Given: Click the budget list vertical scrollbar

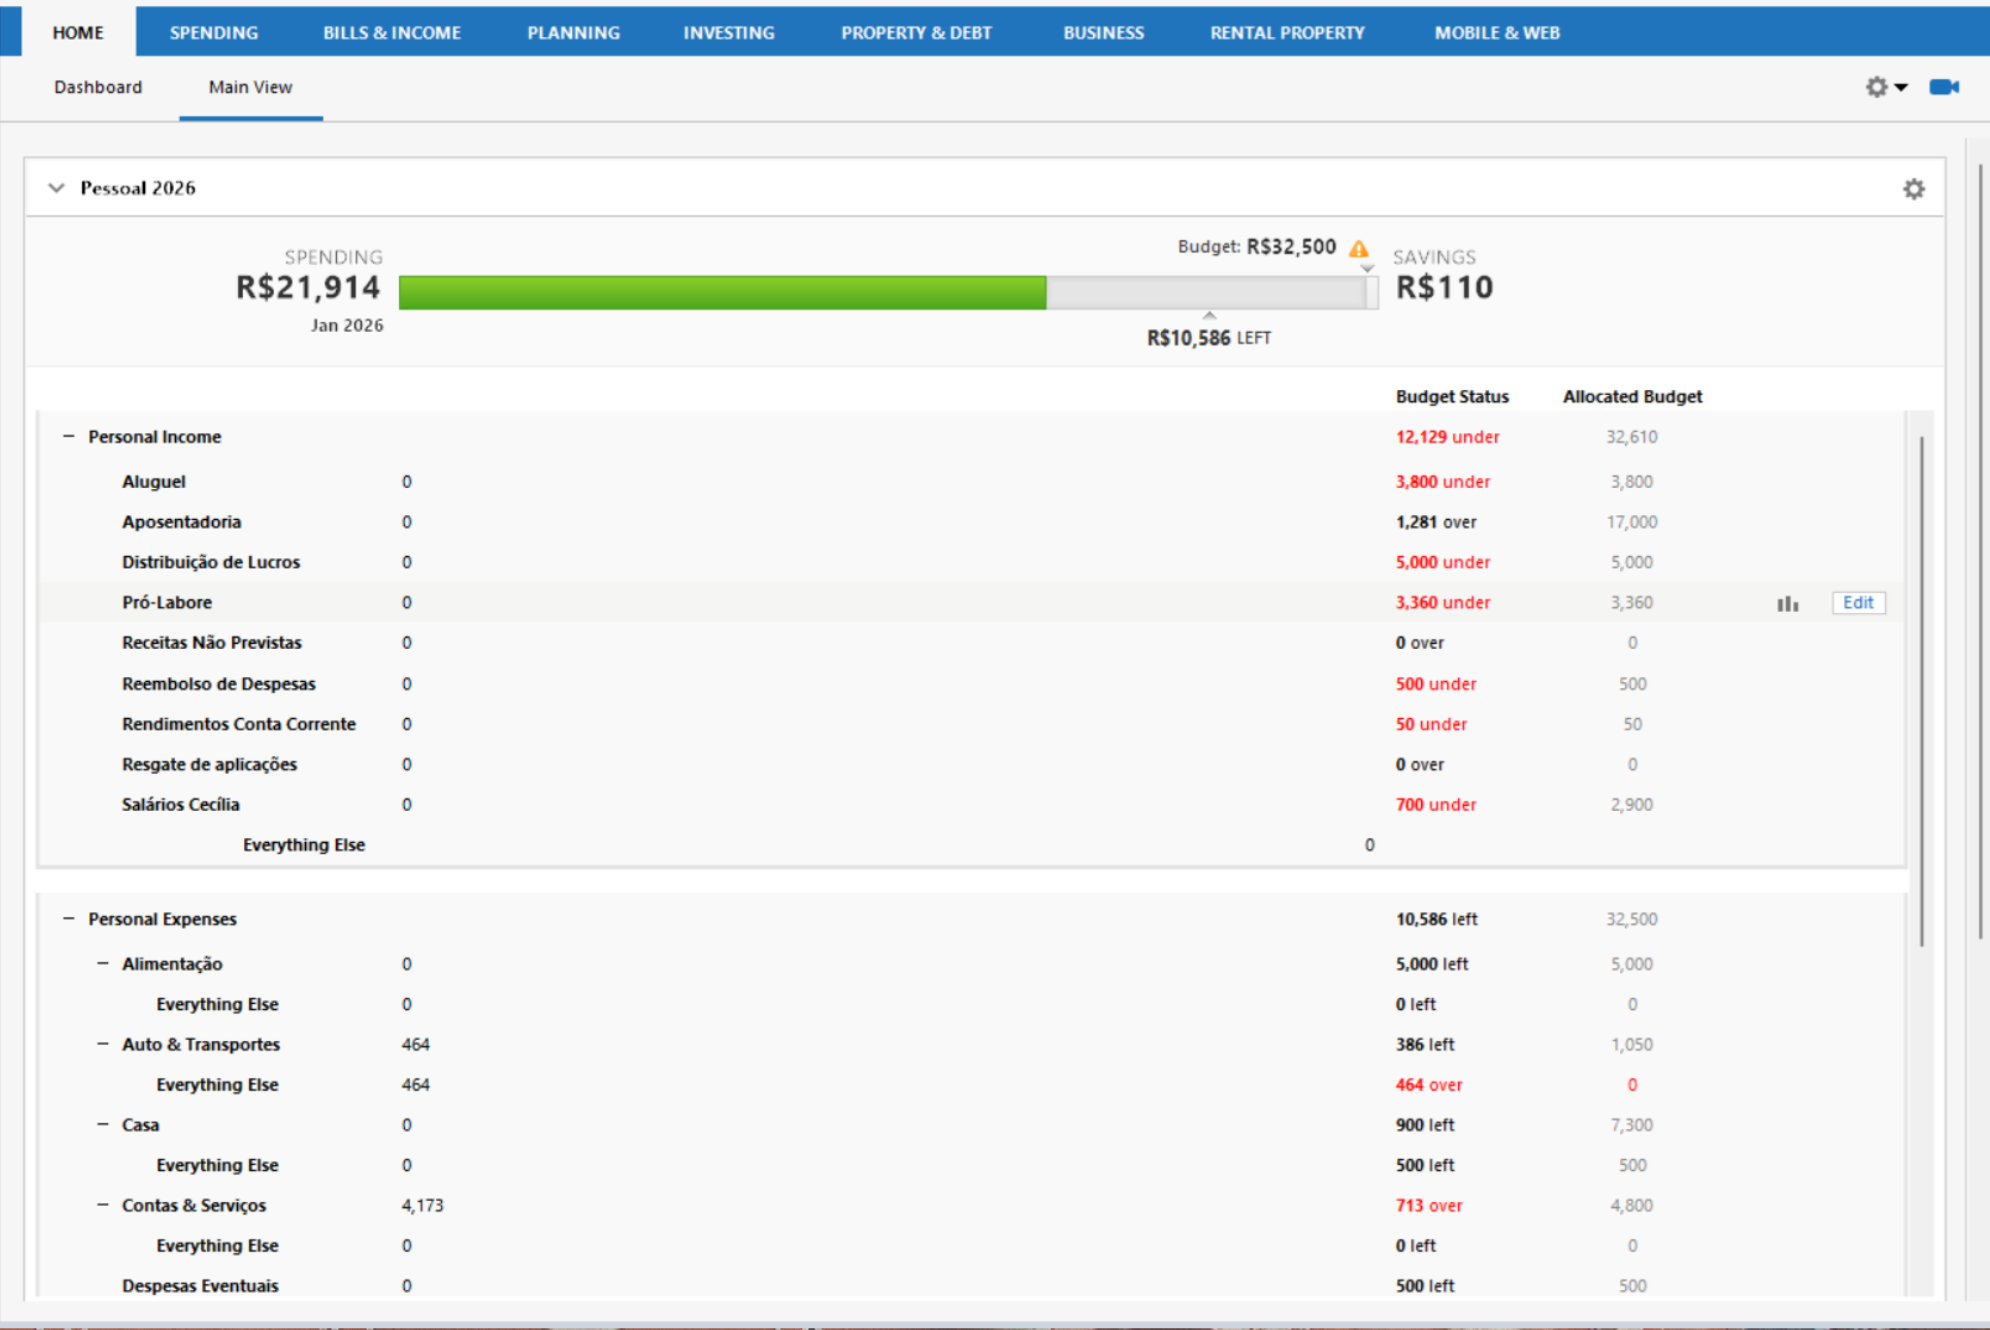Looking at the screenshot, I should point(1921,690).
